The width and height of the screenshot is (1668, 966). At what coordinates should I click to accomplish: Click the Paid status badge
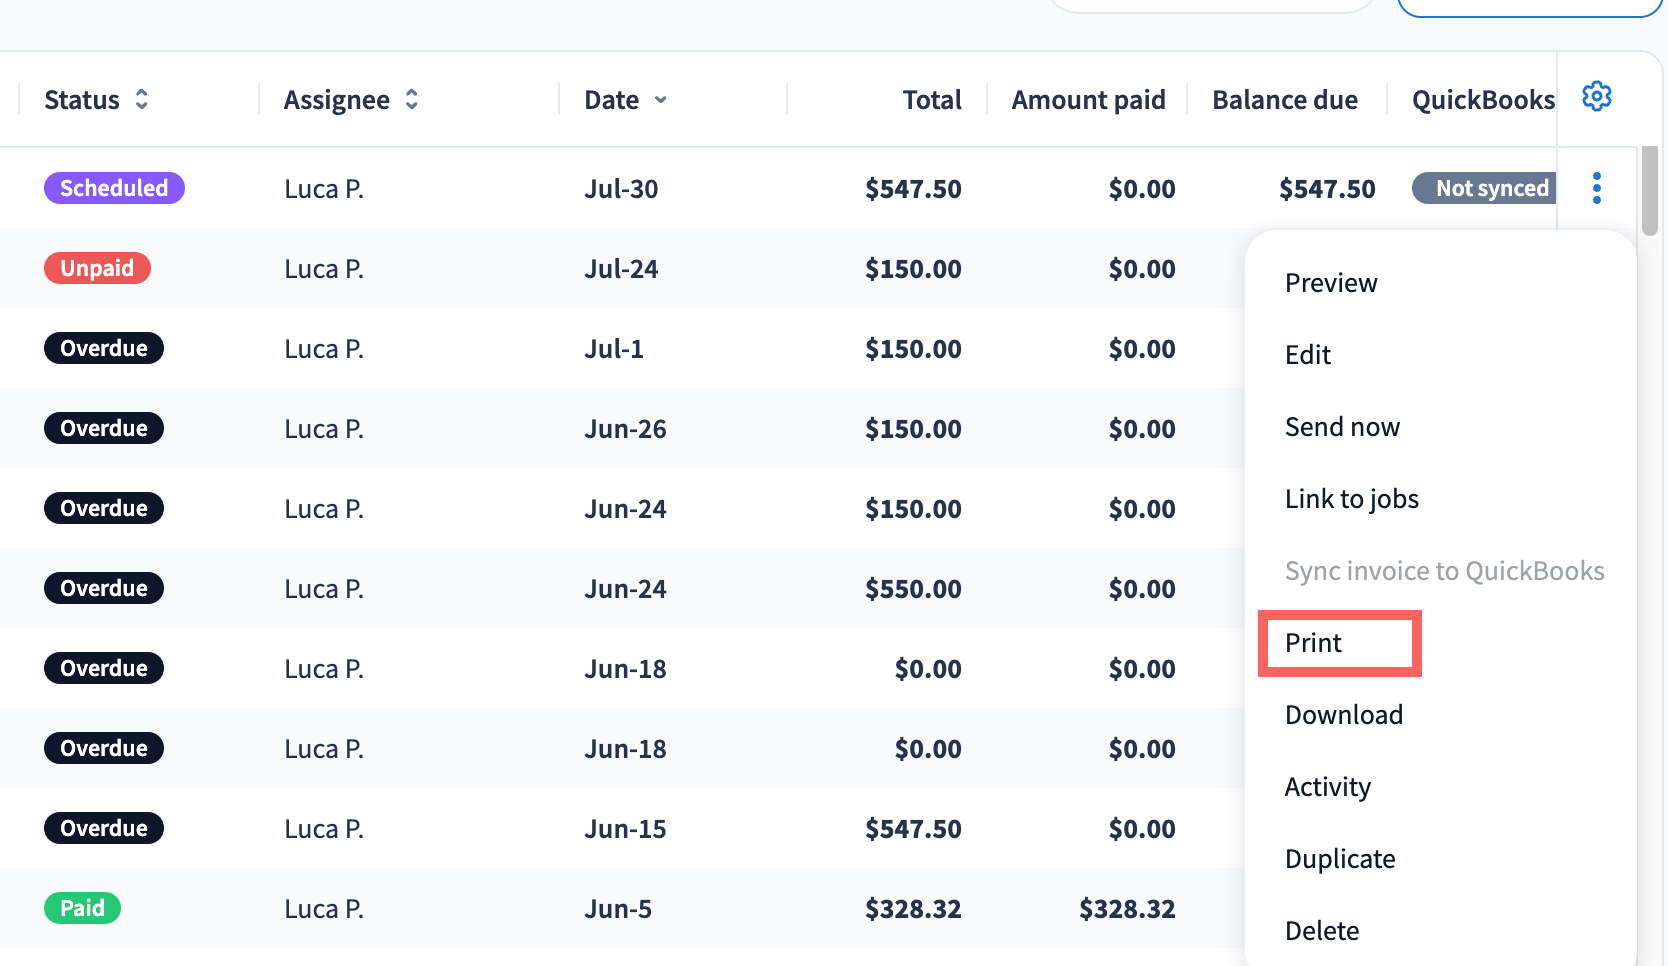(x=82, y=908)
